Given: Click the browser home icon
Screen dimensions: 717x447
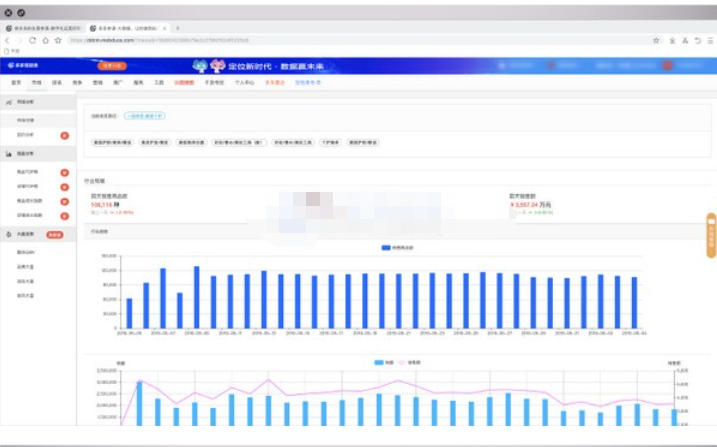Looking at the screenshot, I should click(45, 41).
